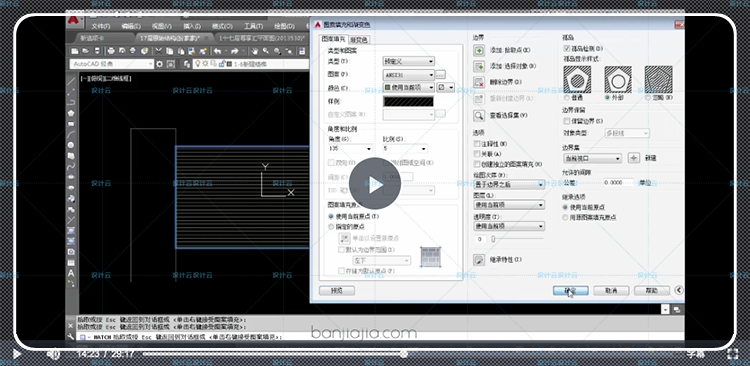
Task: Enable Retain boundaries (保留边界) checkbox
Action: pyautogui.click(x=567, y=121)
